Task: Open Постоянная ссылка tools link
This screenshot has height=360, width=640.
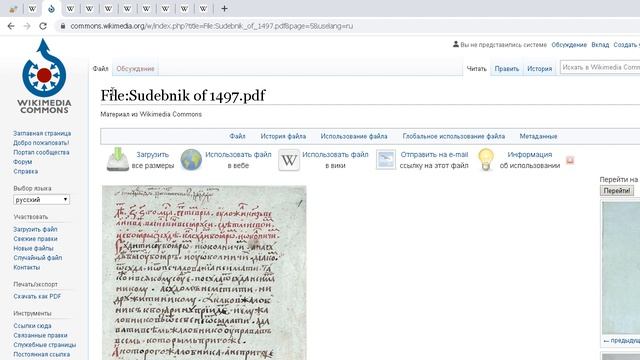Action: pos(41,354)
